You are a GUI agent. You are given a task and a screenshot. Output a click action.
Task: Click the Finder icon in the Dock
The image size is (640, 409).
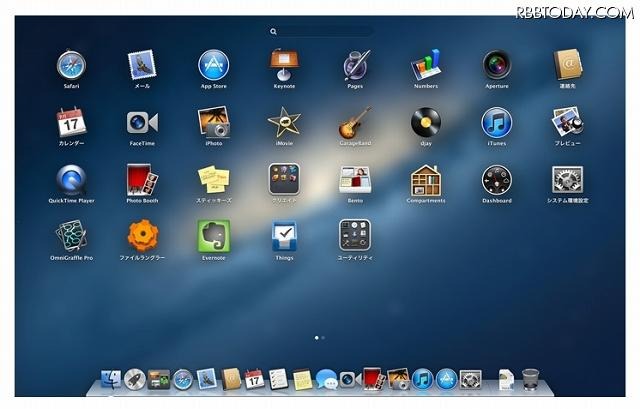[109, 379]
